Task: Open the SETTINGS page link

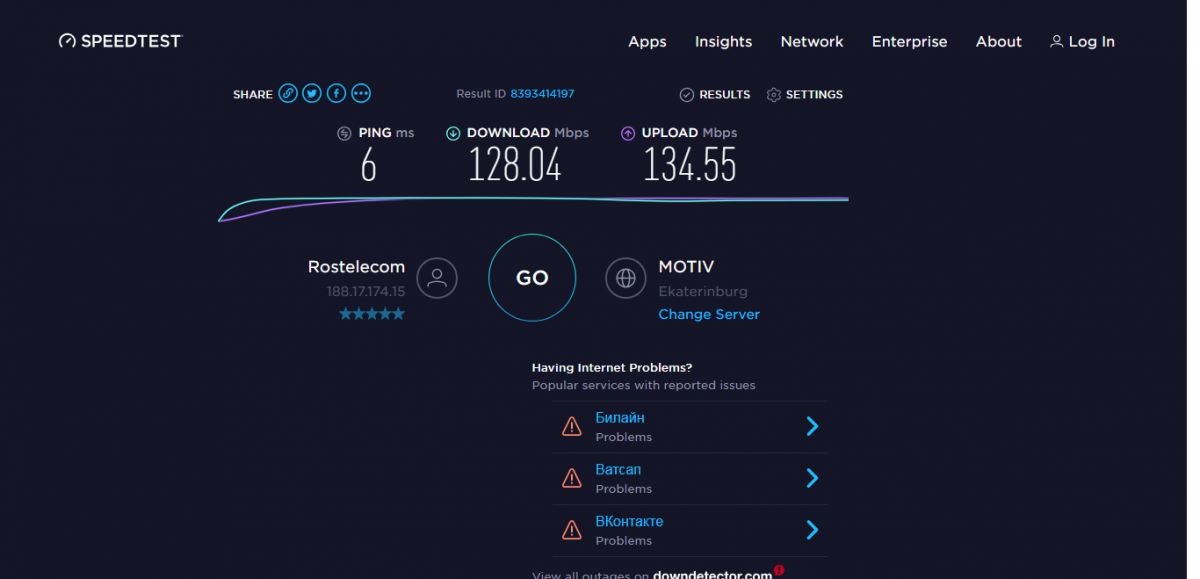Action: 814,95
